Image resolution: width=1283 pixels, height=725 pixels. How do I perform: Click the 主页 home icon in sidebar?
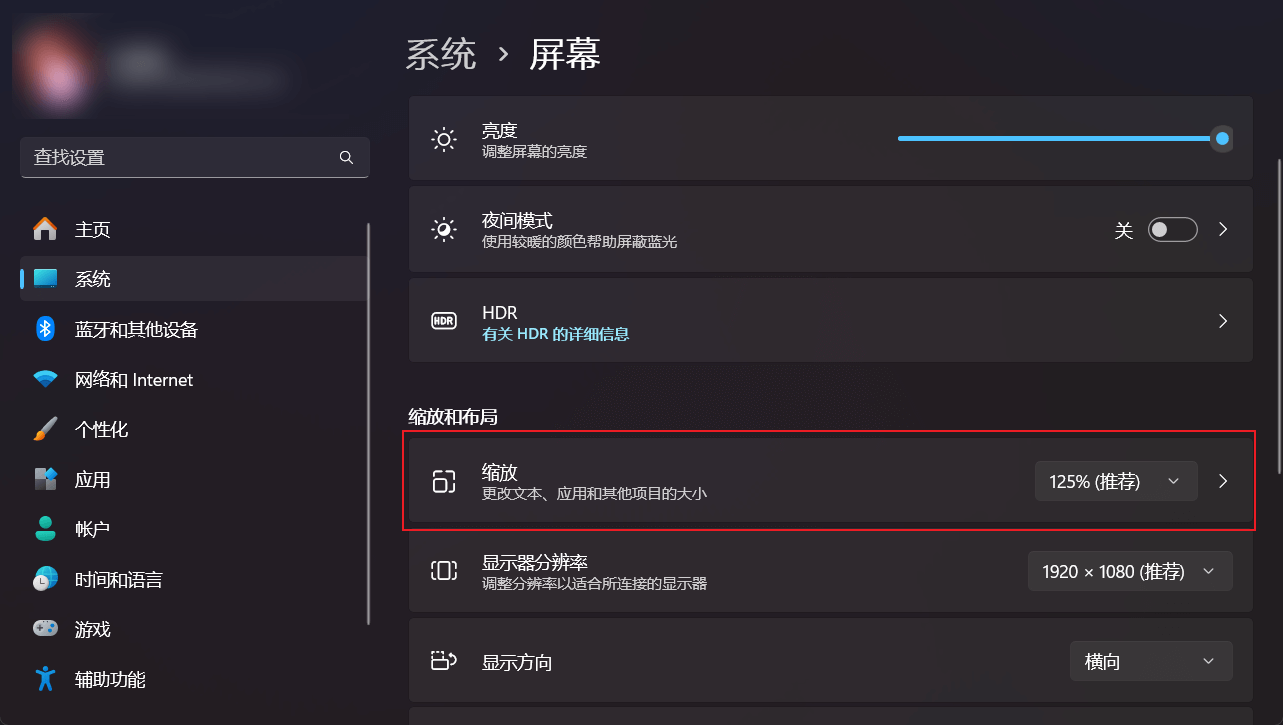(x=45, y=229)
